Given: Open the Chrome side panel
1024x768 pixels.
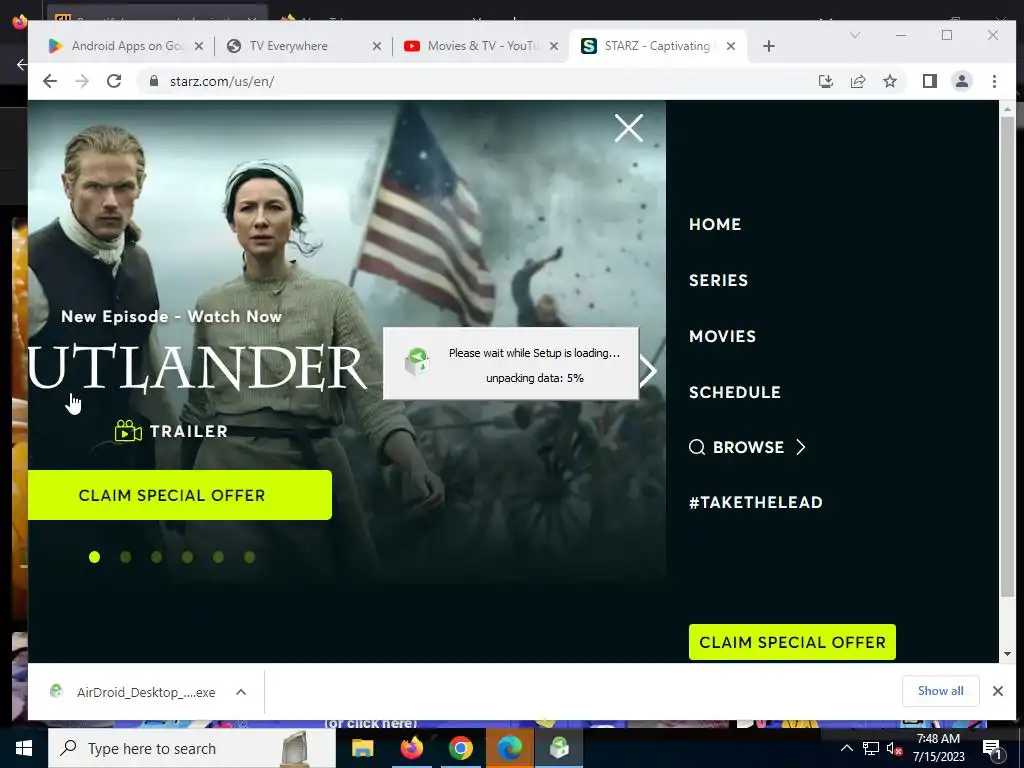Looking at the screenshot, I should tap(929, 81).
